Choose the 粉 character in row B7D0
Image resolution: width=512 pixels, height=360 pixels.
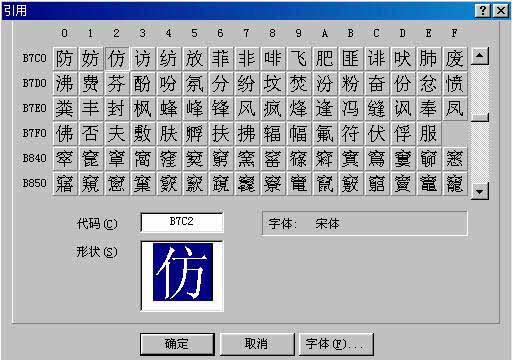pyautogui.click(x=350, y=84)
